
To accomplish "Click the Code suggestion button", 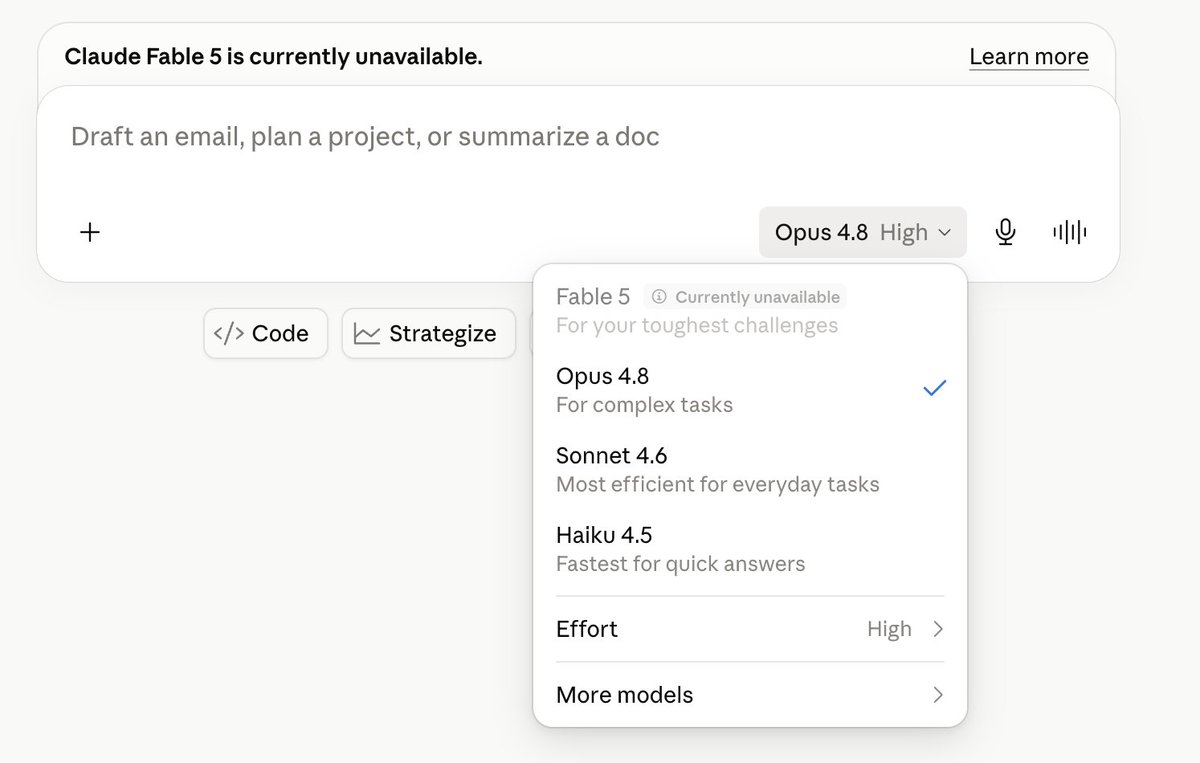I will pos(265,333).
